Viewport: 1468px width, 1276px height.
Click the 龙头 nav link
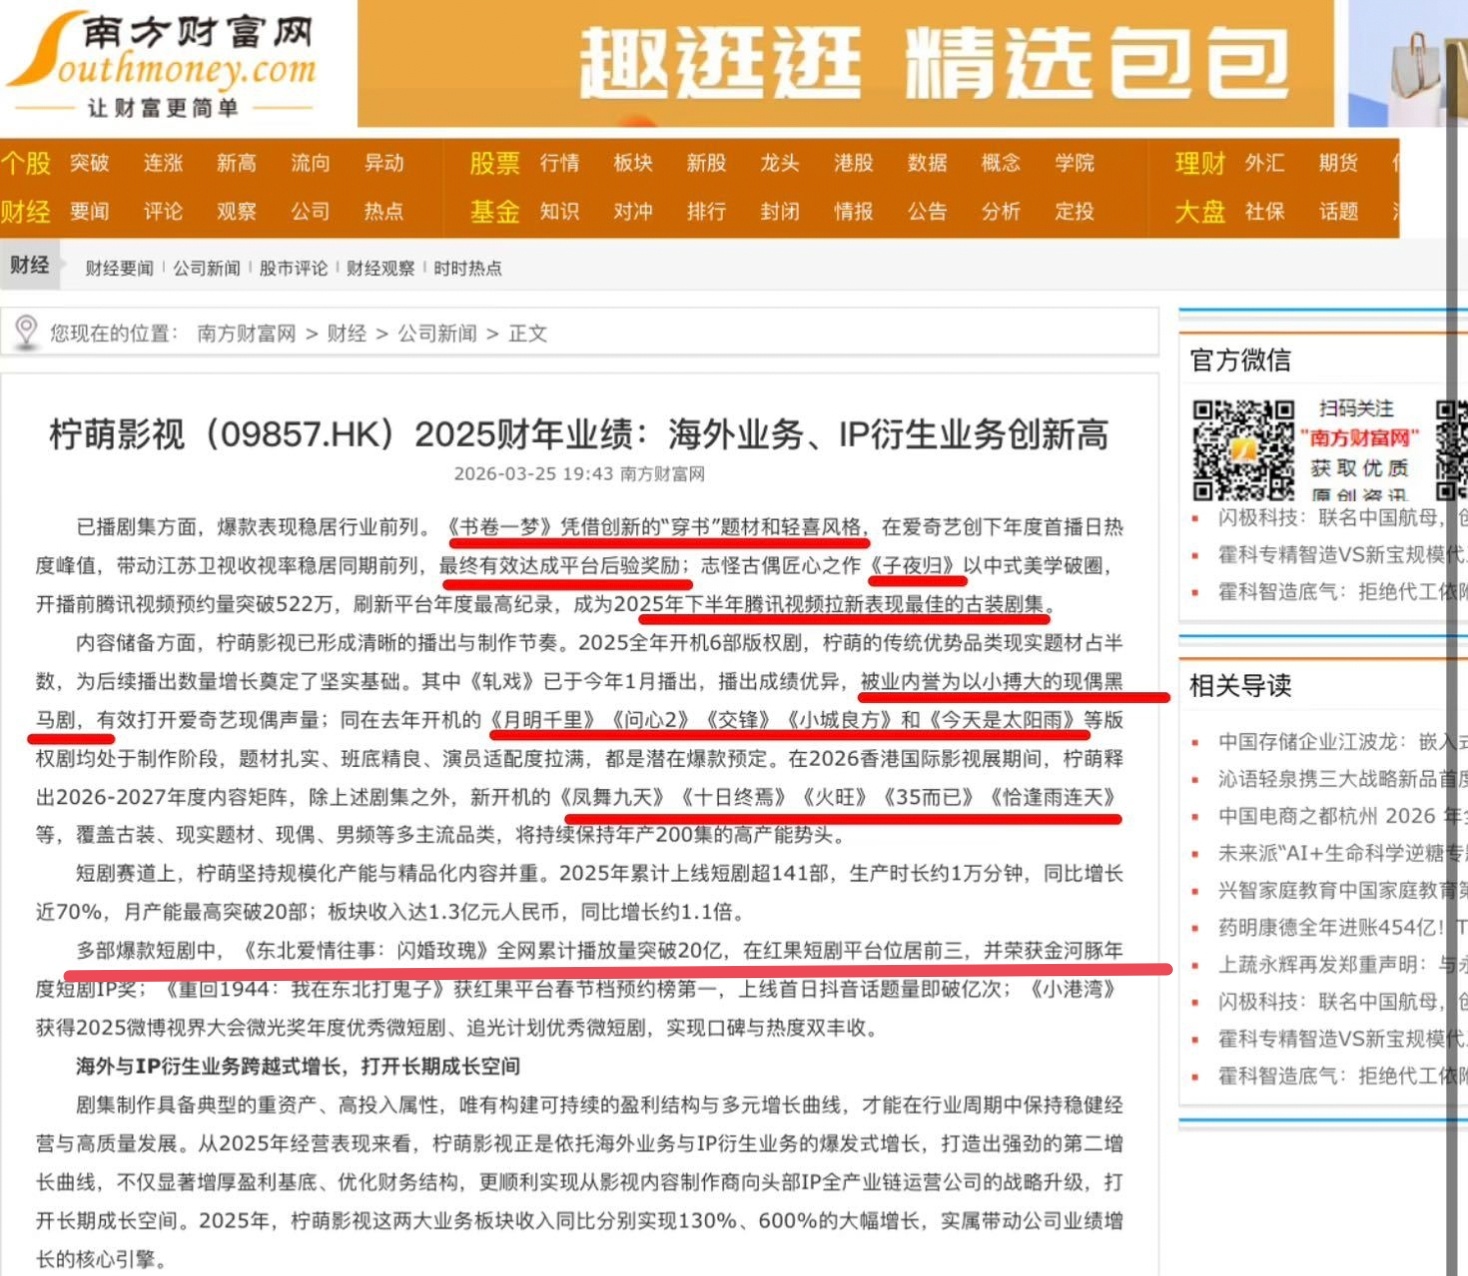click(x=780, y=163)
